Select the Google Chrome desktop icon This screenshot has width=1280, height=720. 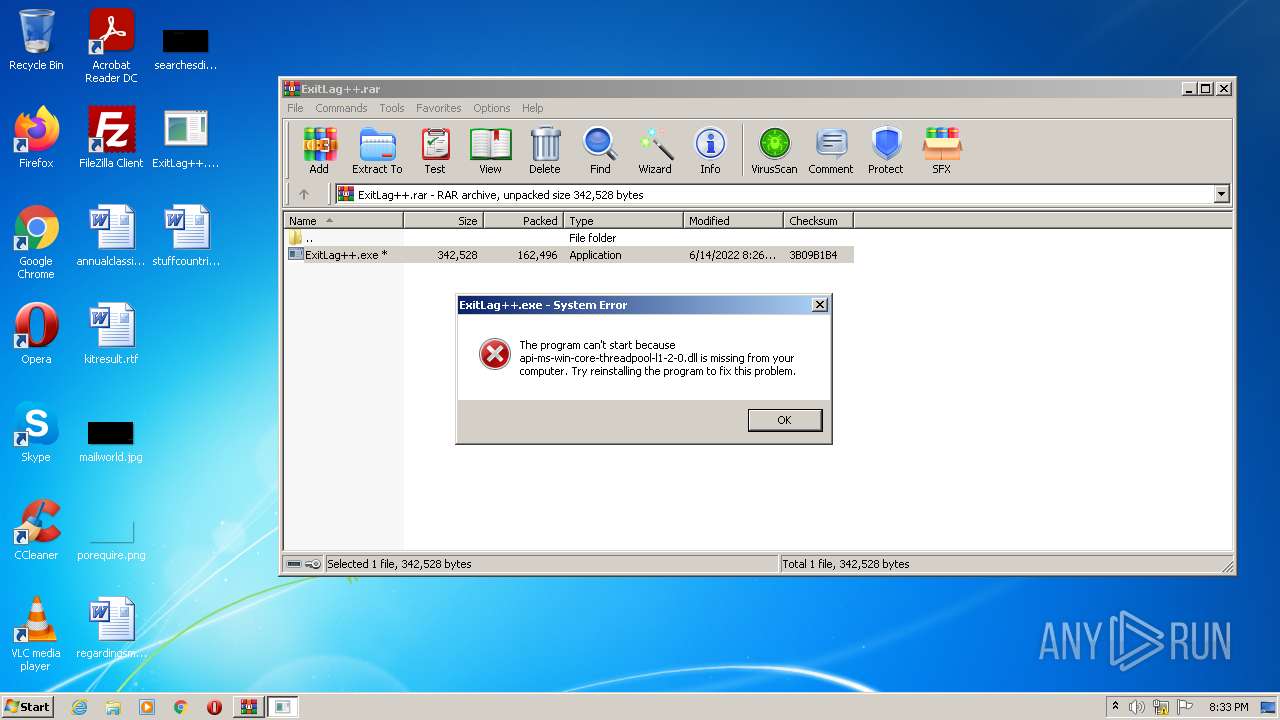coord(36,242)
